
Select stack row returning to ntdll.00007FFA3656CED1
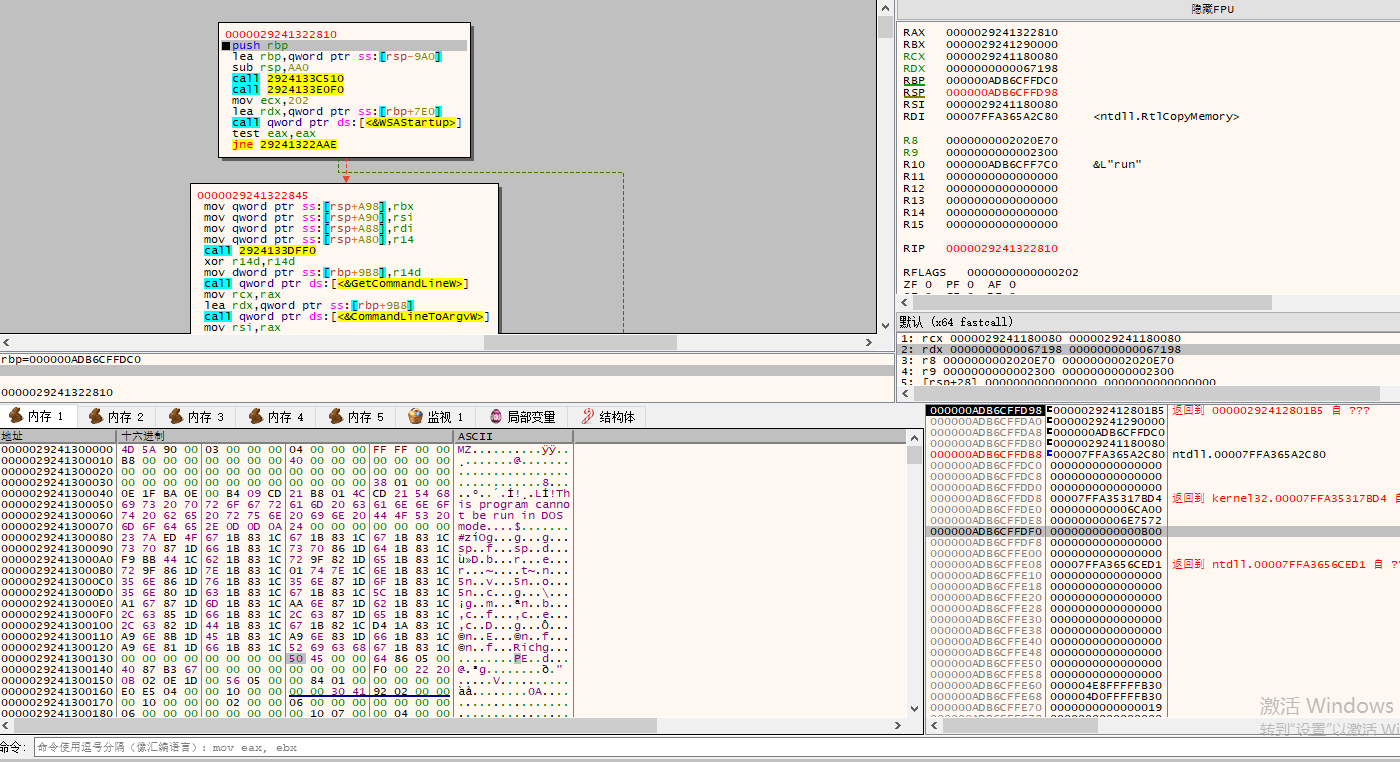pyautogui.click(x=1162, y=564)
